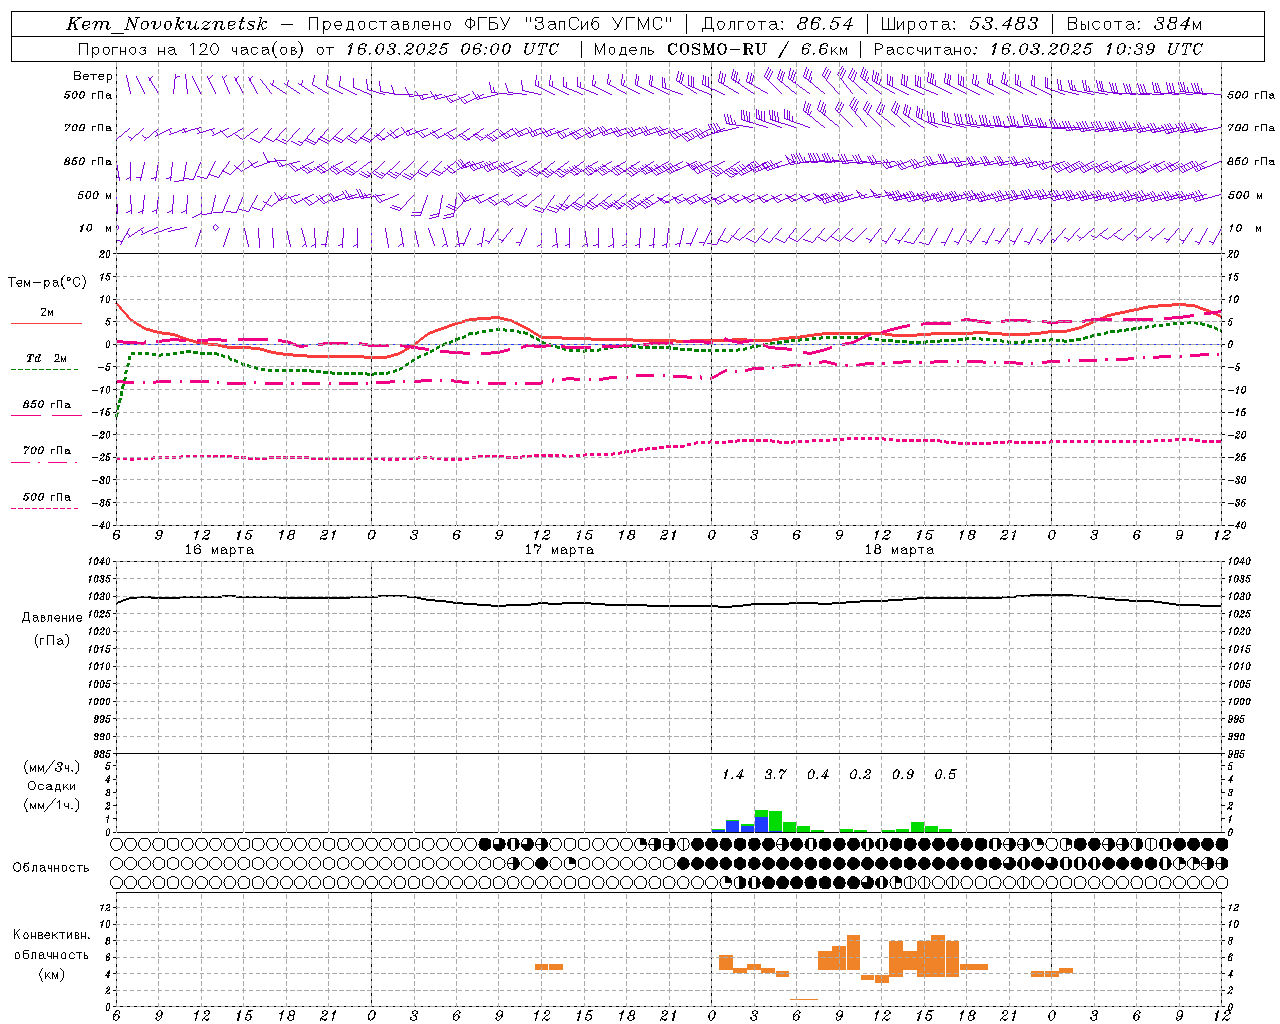Click the 'Широта: 53.483' header value
The image size is (1280, 1024).
tap(960, 24)
